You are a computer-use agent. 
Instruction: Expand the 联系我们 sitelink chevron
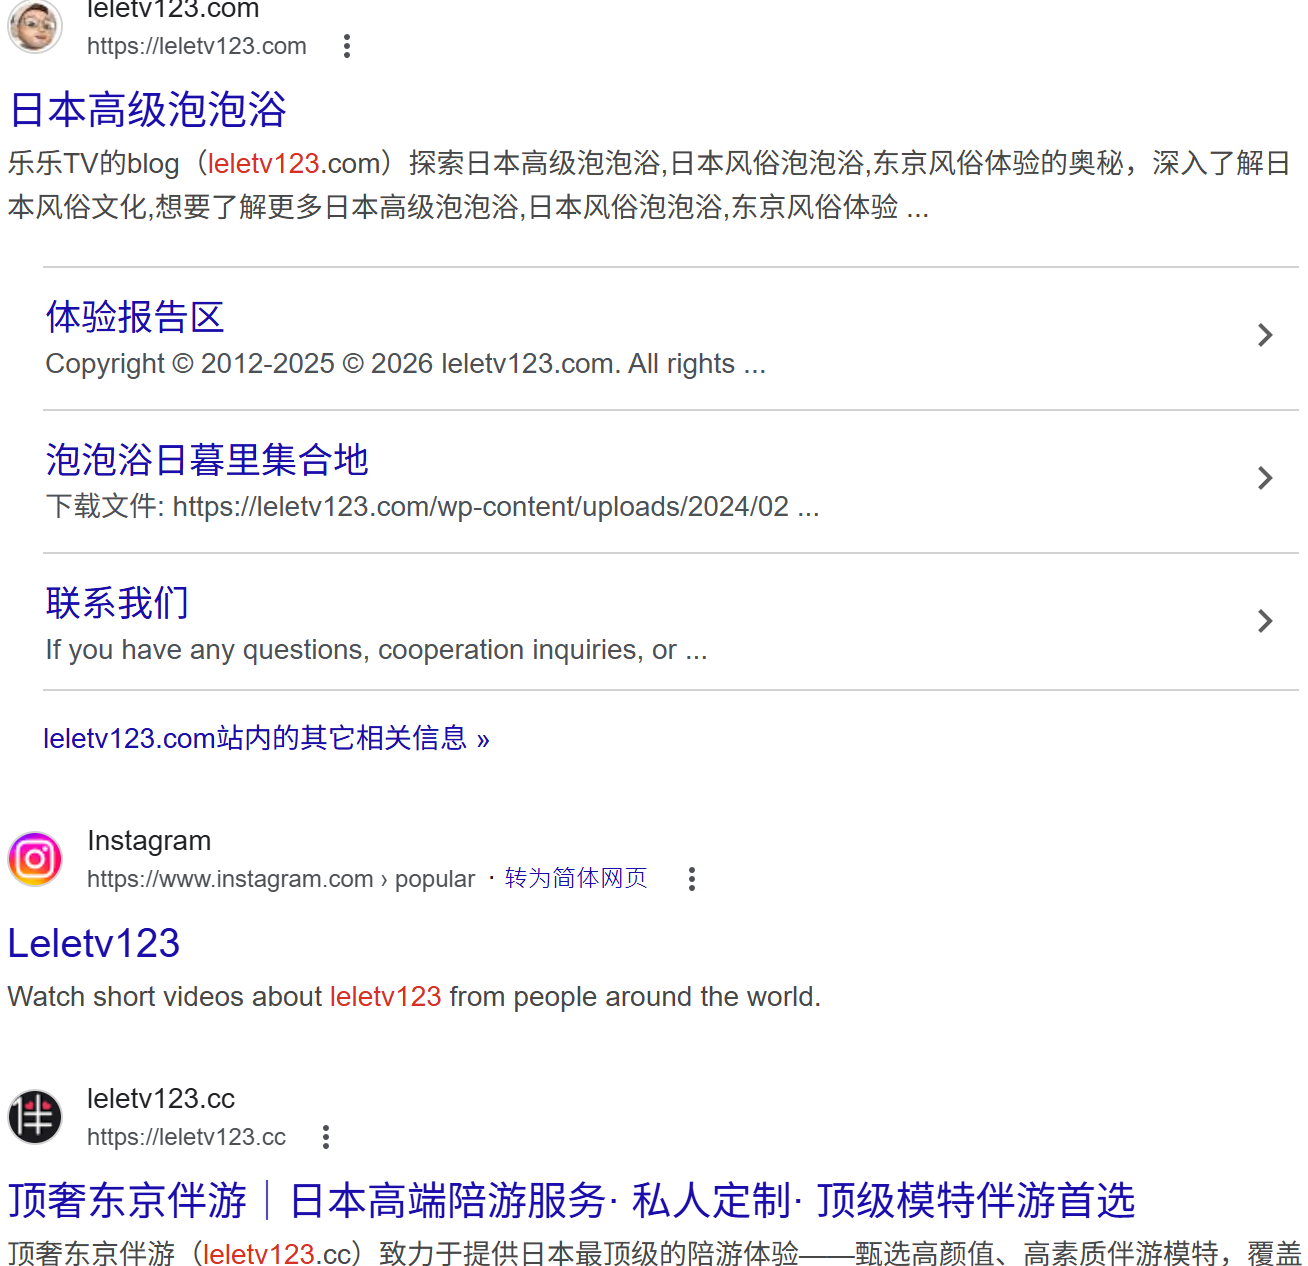tap(1264, 621)
